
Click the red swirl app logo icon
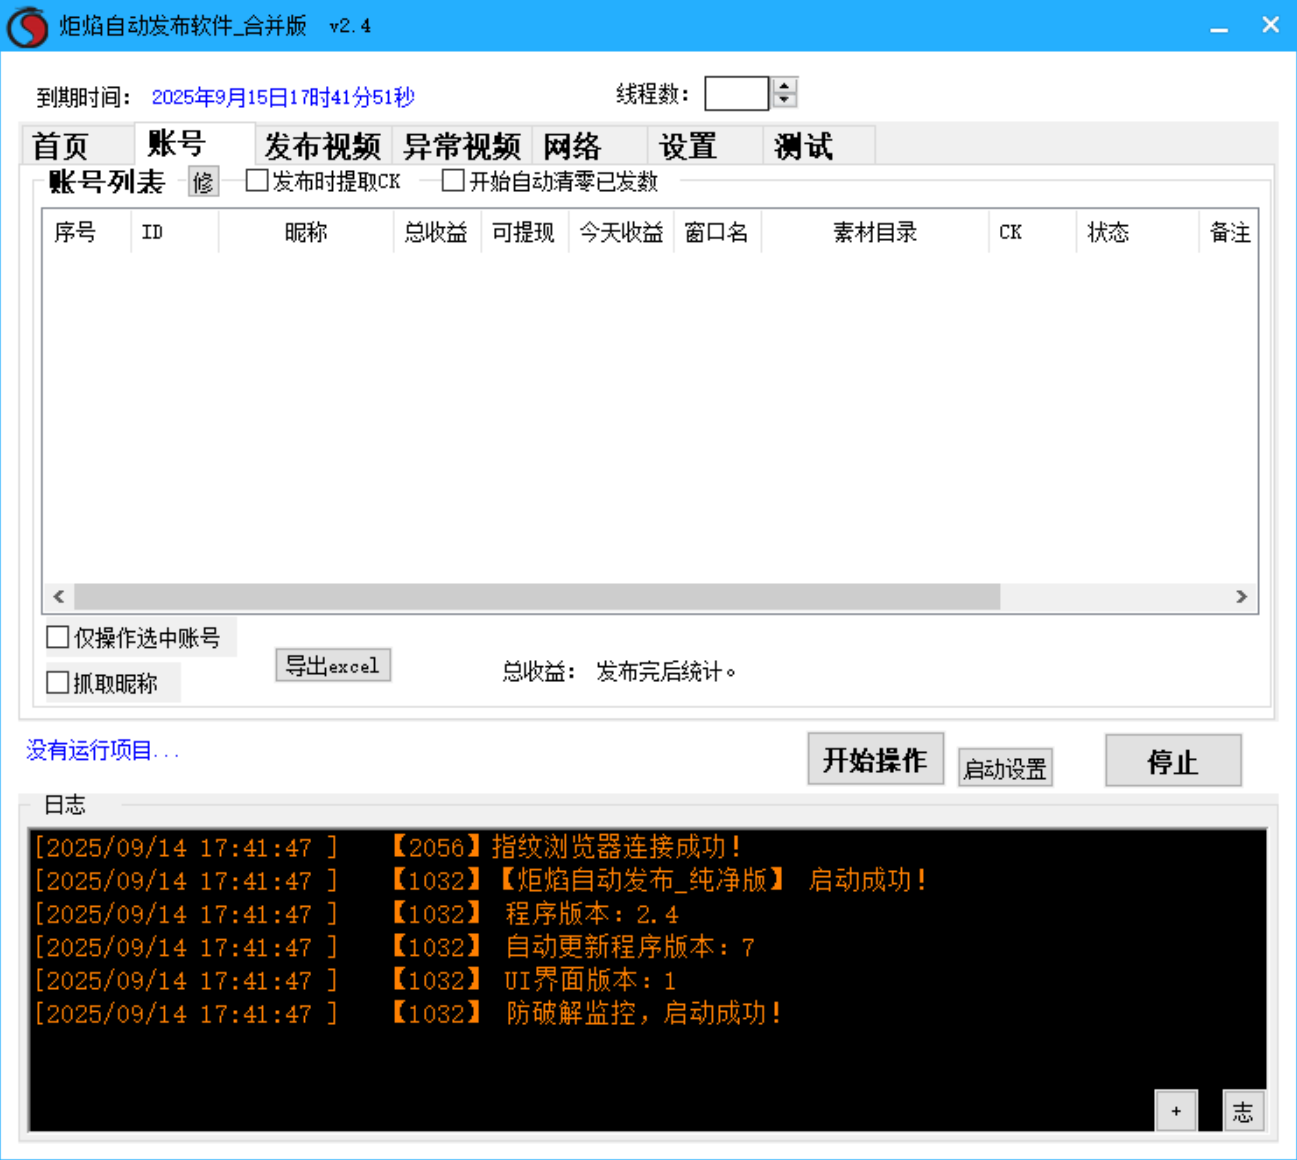27,26
